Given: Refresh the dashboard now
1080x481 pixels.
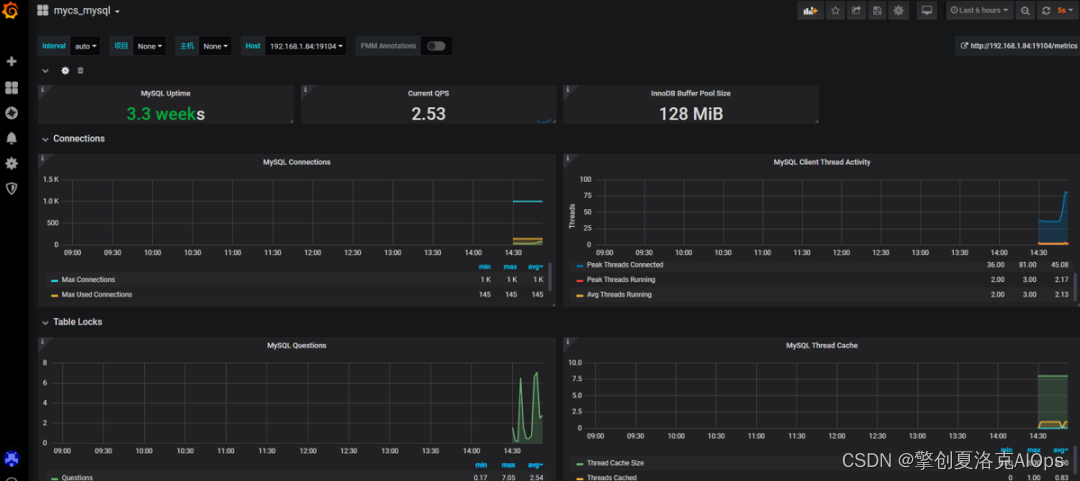Looking at the screenshot, I should coord(1046,10).
